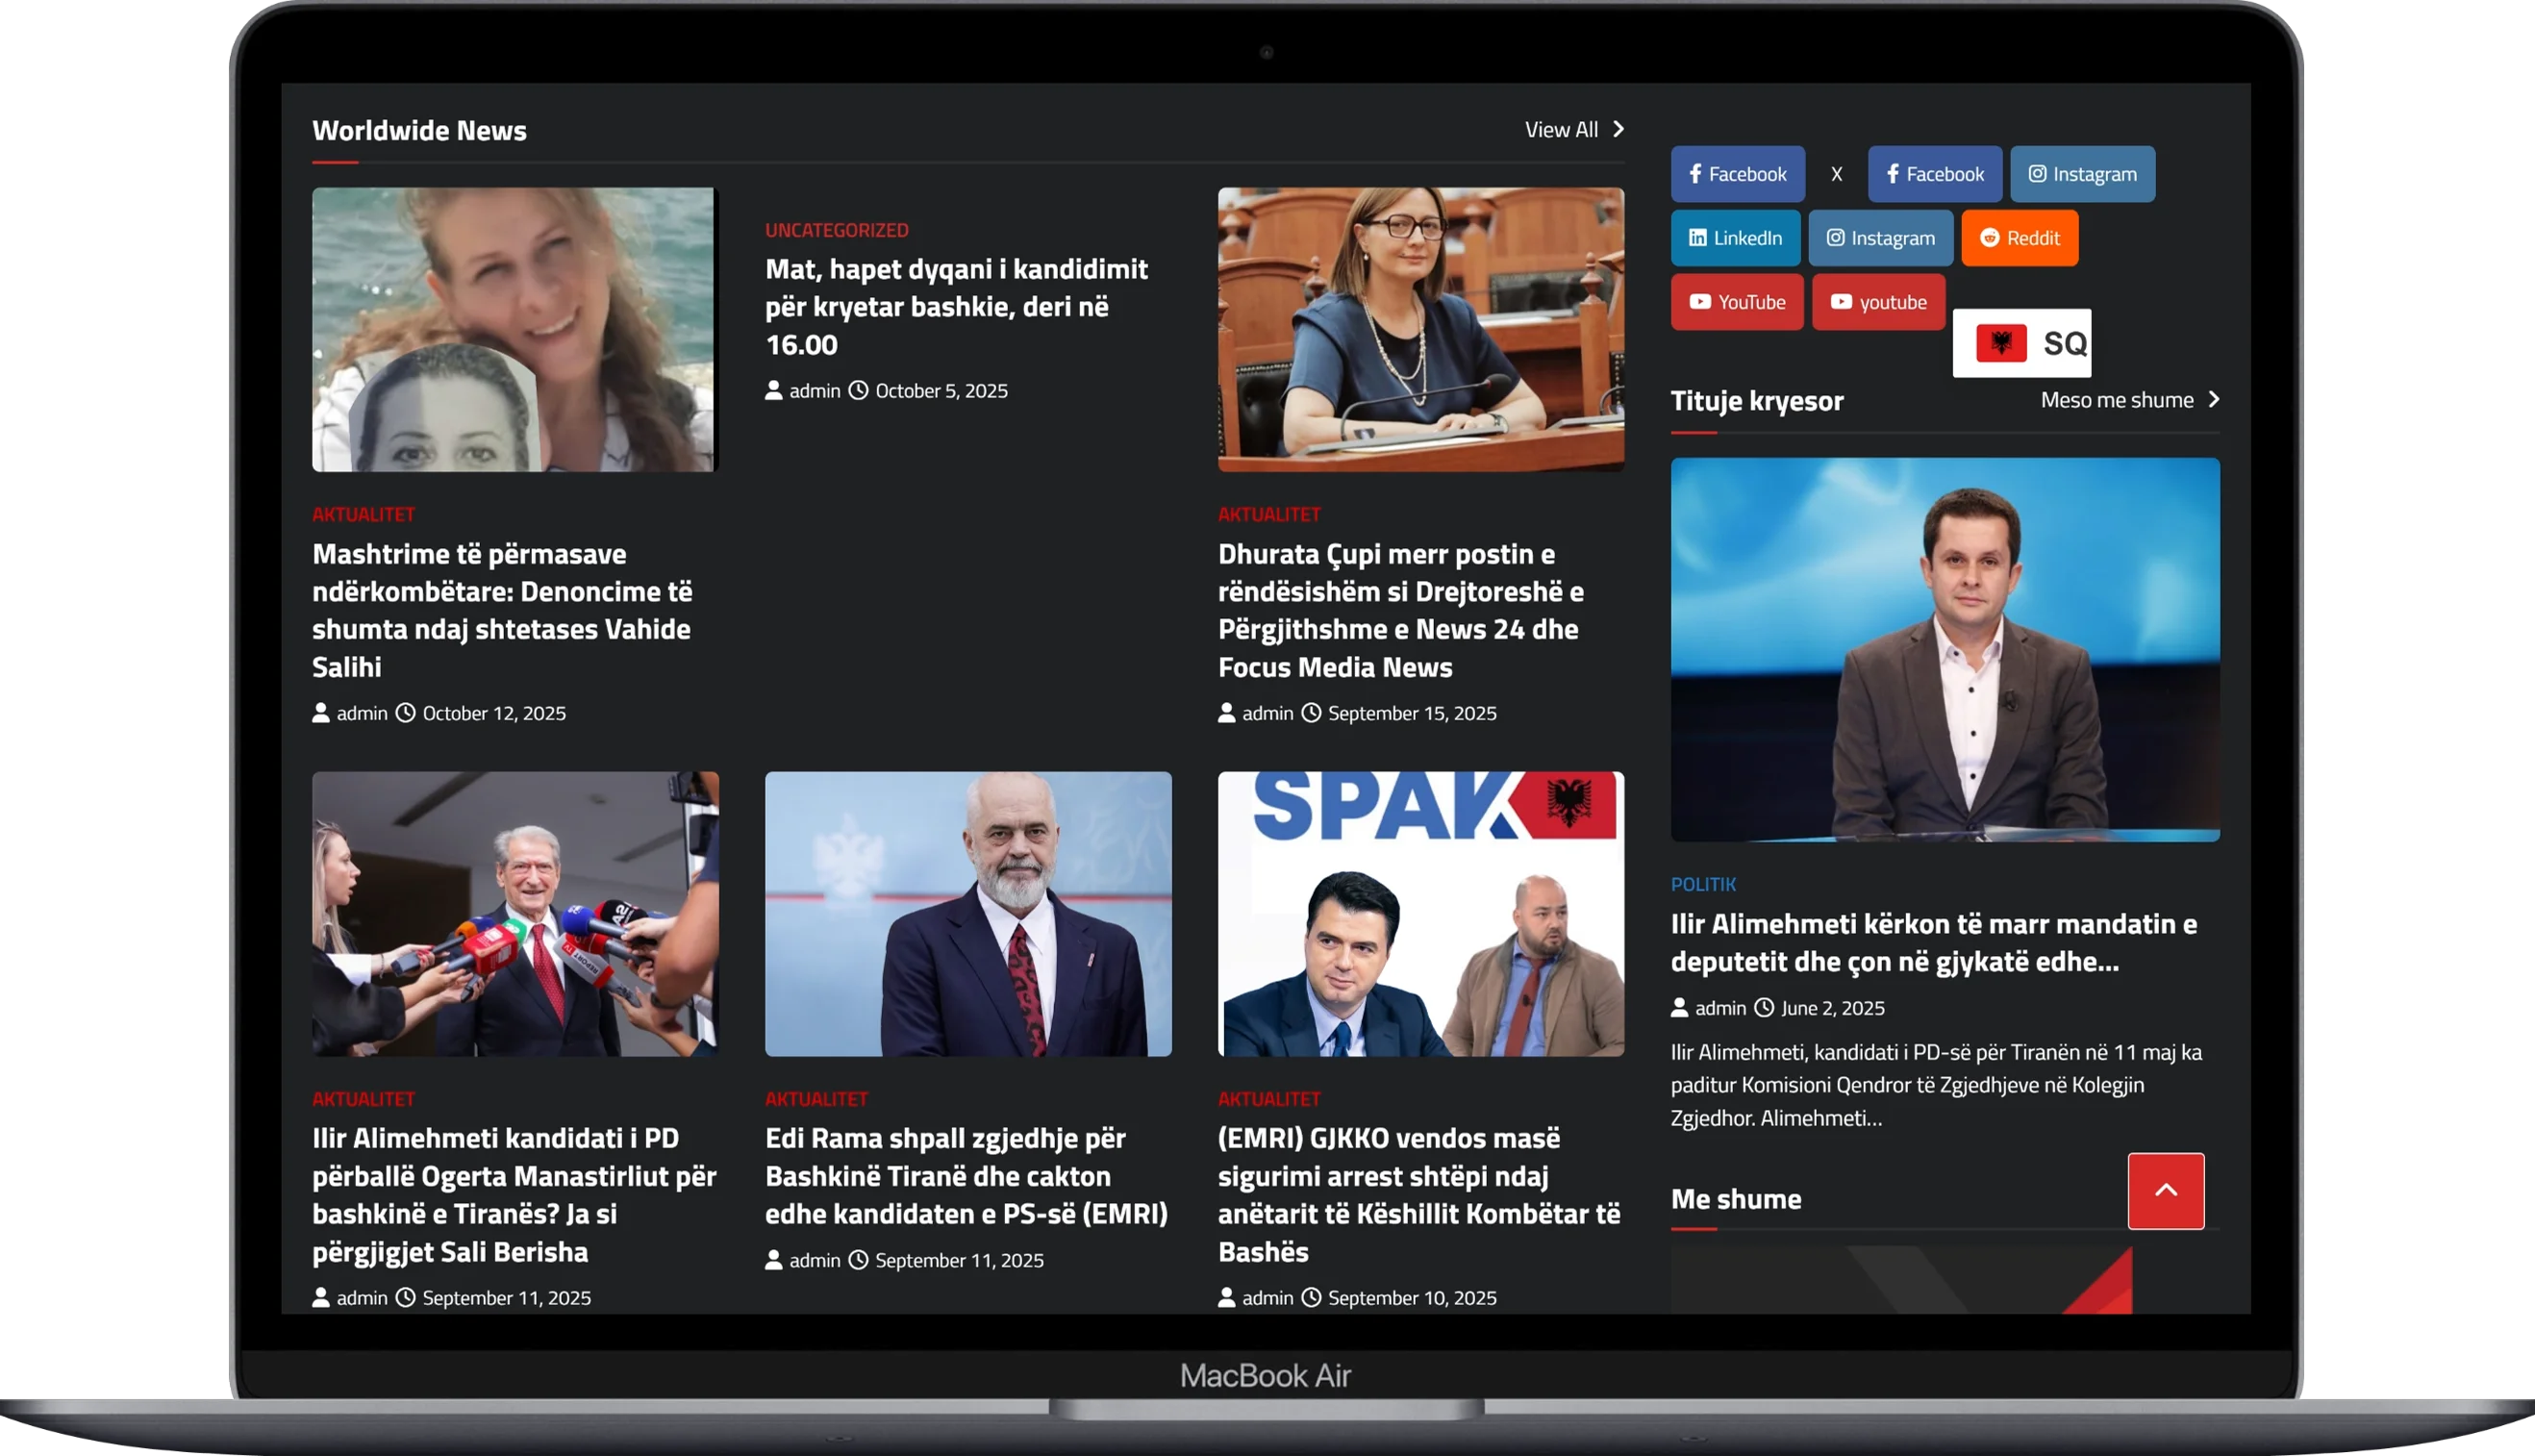Viewport: 2535px width, 1456px height.
Task: Open the capitalized YouTube button
Action: tap(1737, 302)
